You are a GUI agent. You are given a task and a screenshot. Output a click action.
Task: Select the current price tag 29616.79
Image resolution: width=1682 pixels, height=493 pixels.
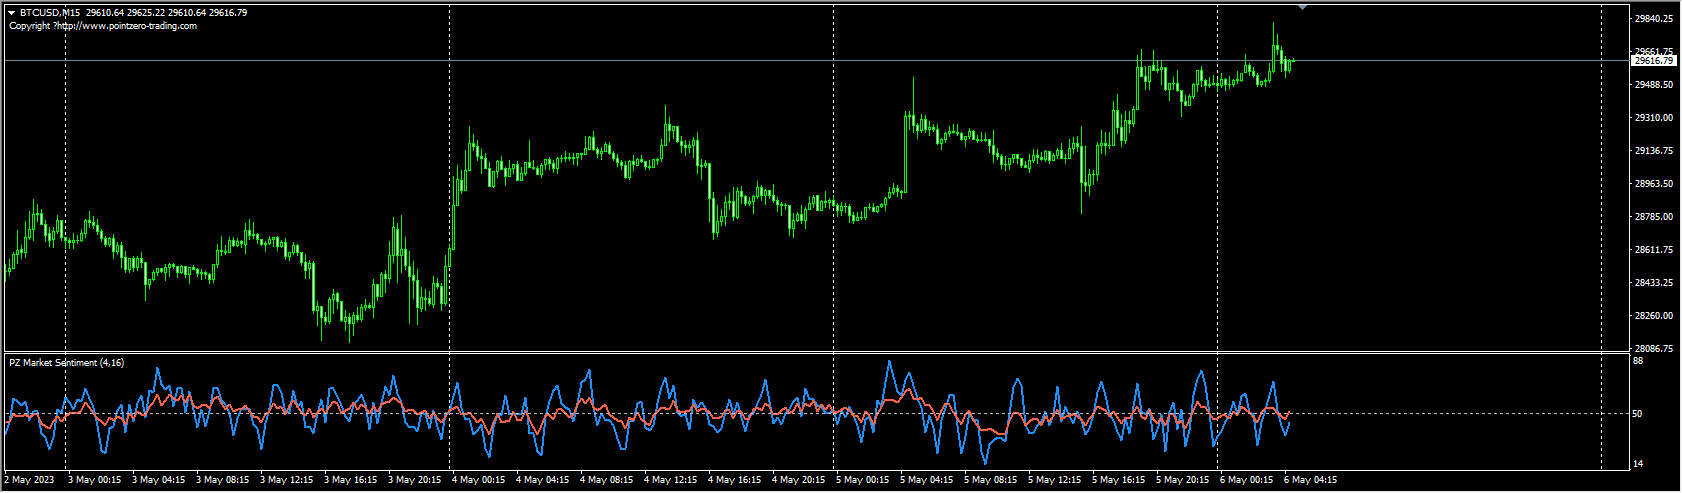tap(1654, 61)
